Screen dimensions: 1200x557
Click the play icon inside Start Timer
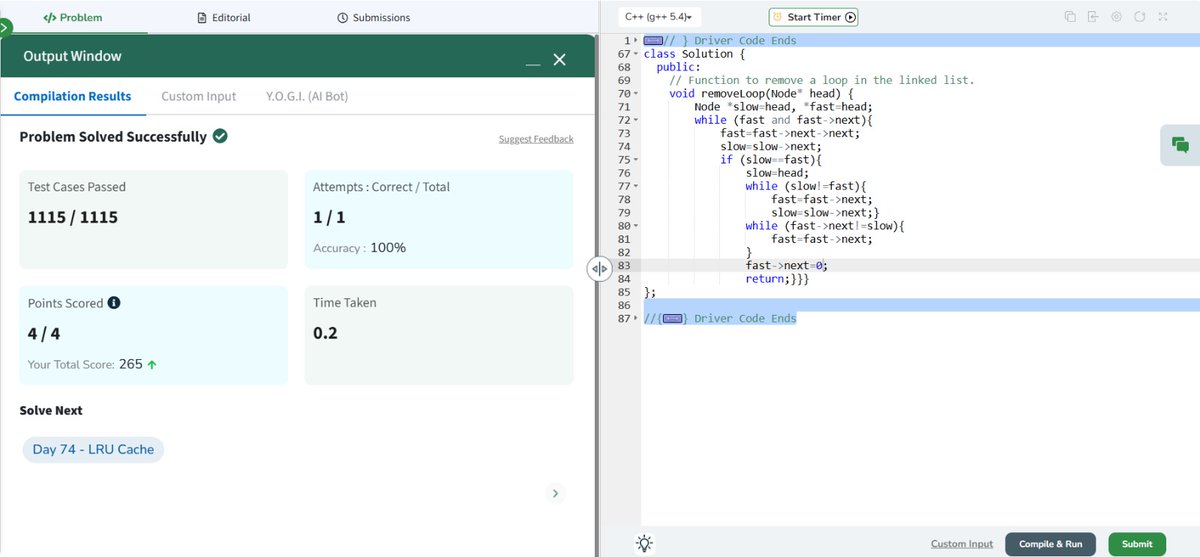850,17
